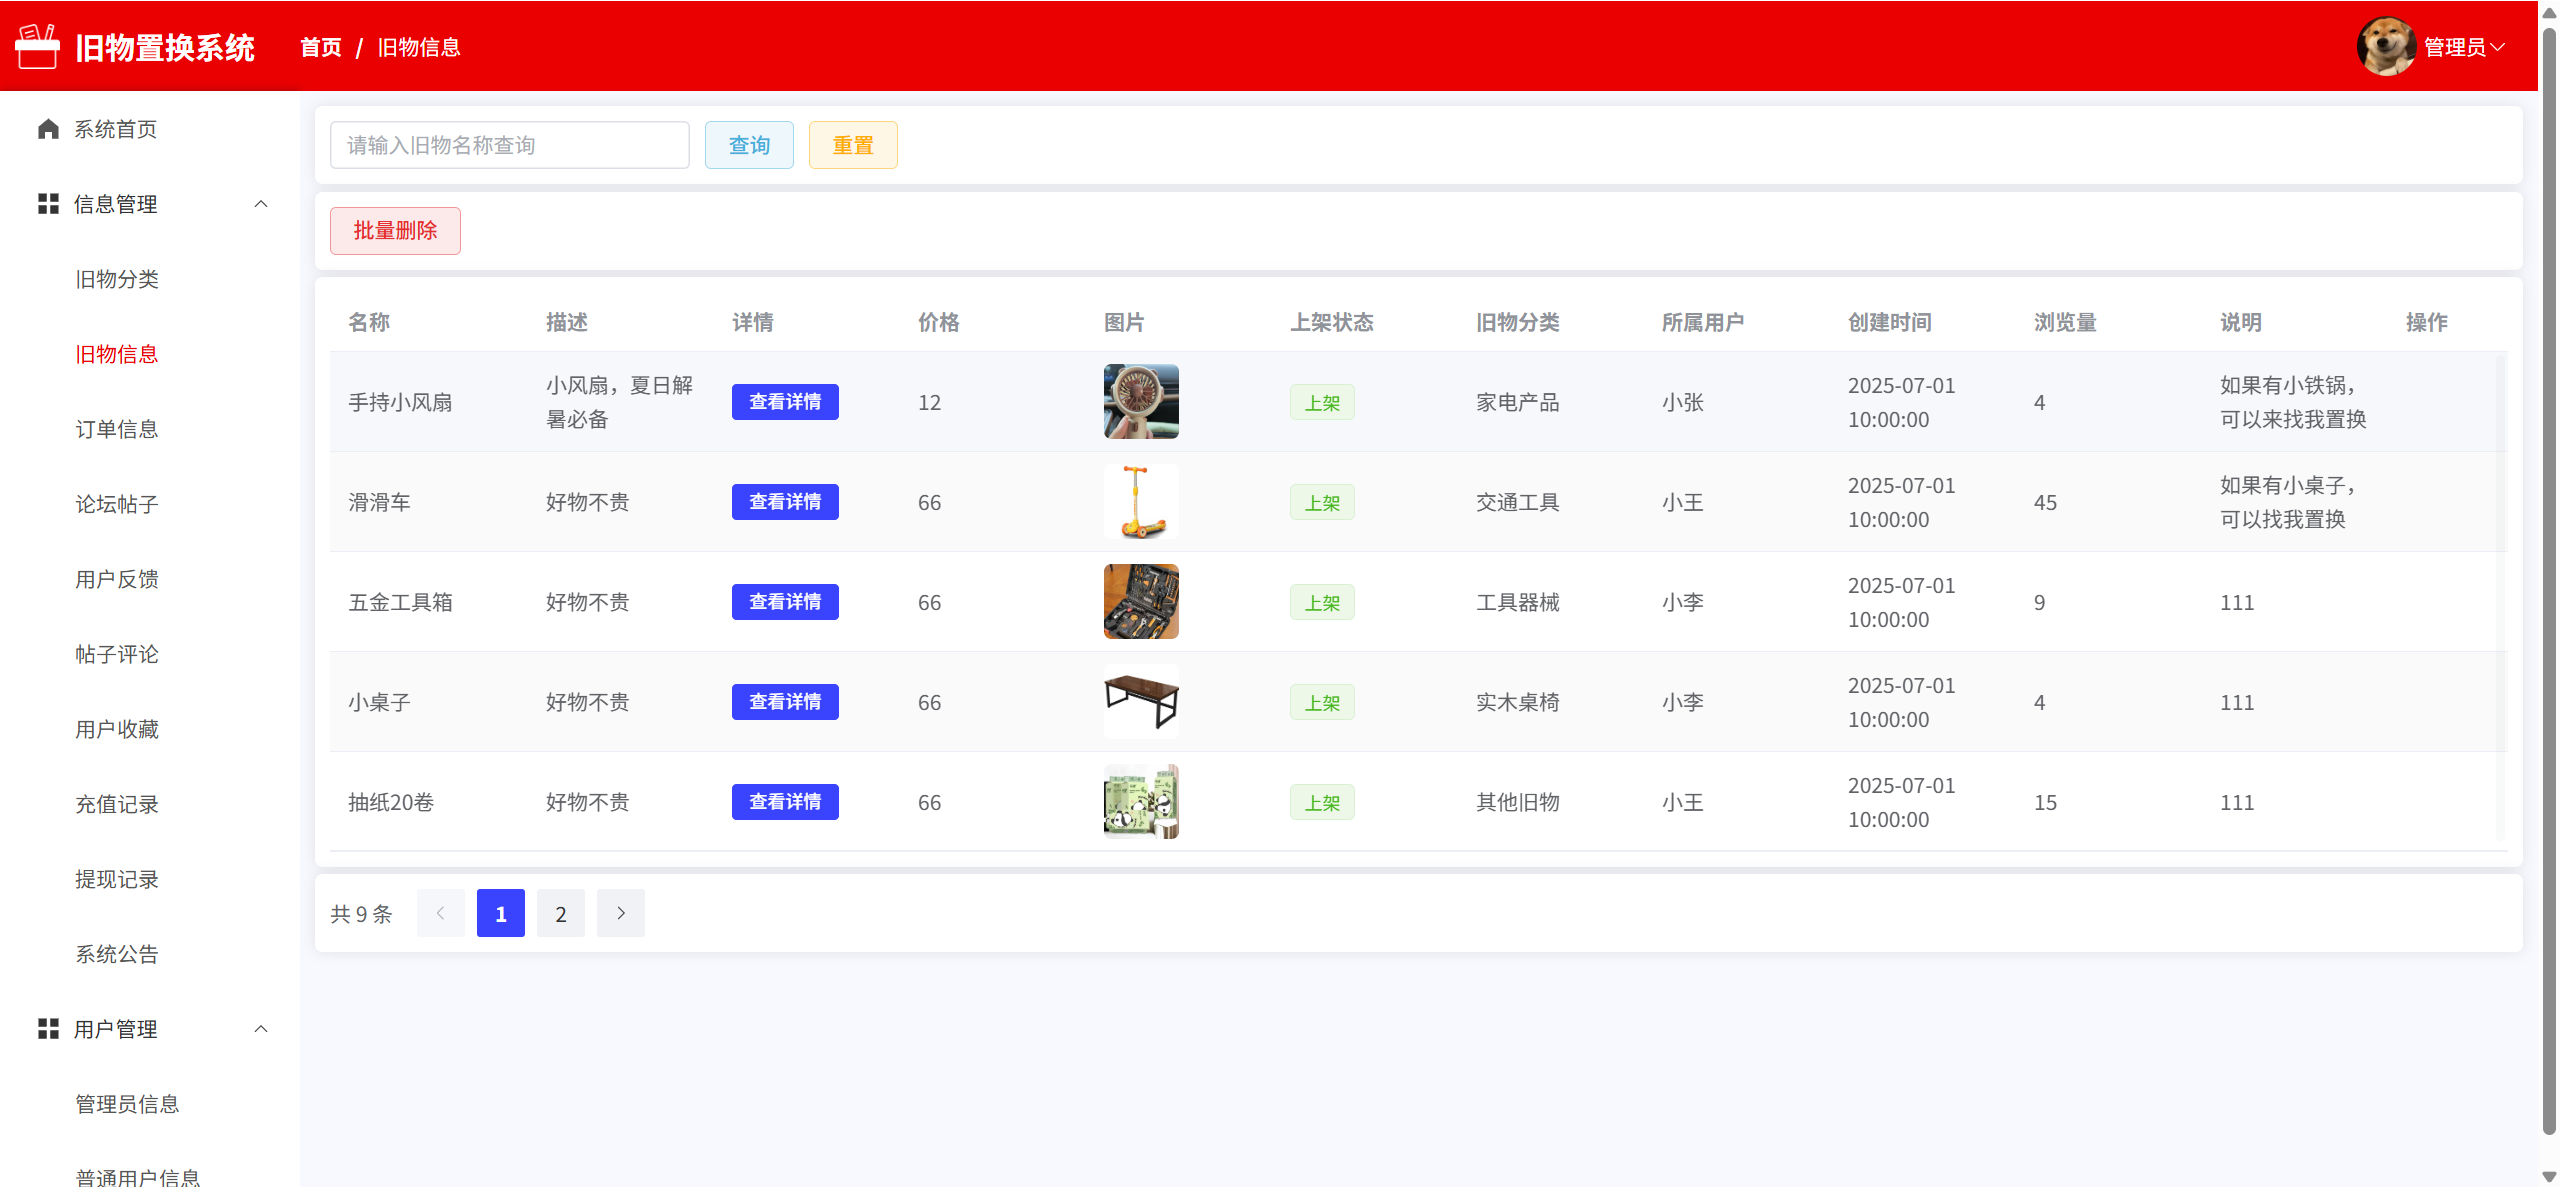Viewport: 2560px width, 1187px height.
Task: Click the red shop logo icon
Action: click(37, 47)
